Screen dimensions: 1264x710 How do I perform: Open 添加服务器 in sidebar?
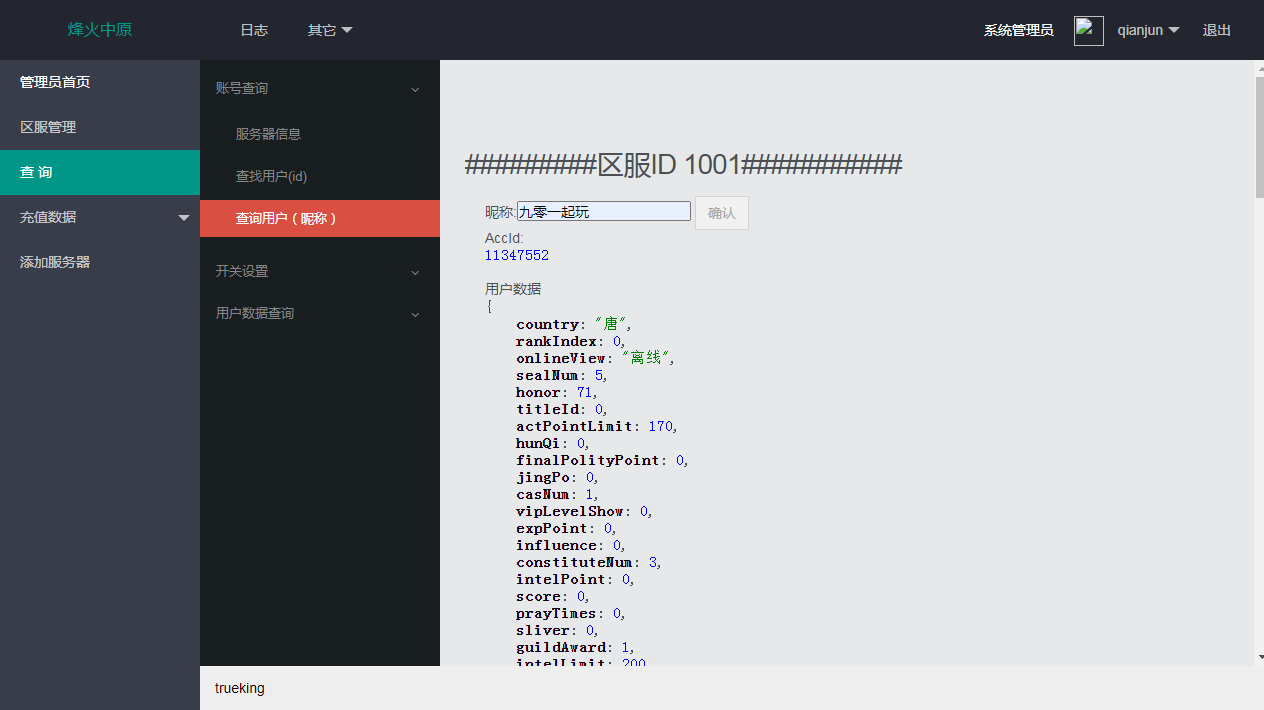[55, 262]
